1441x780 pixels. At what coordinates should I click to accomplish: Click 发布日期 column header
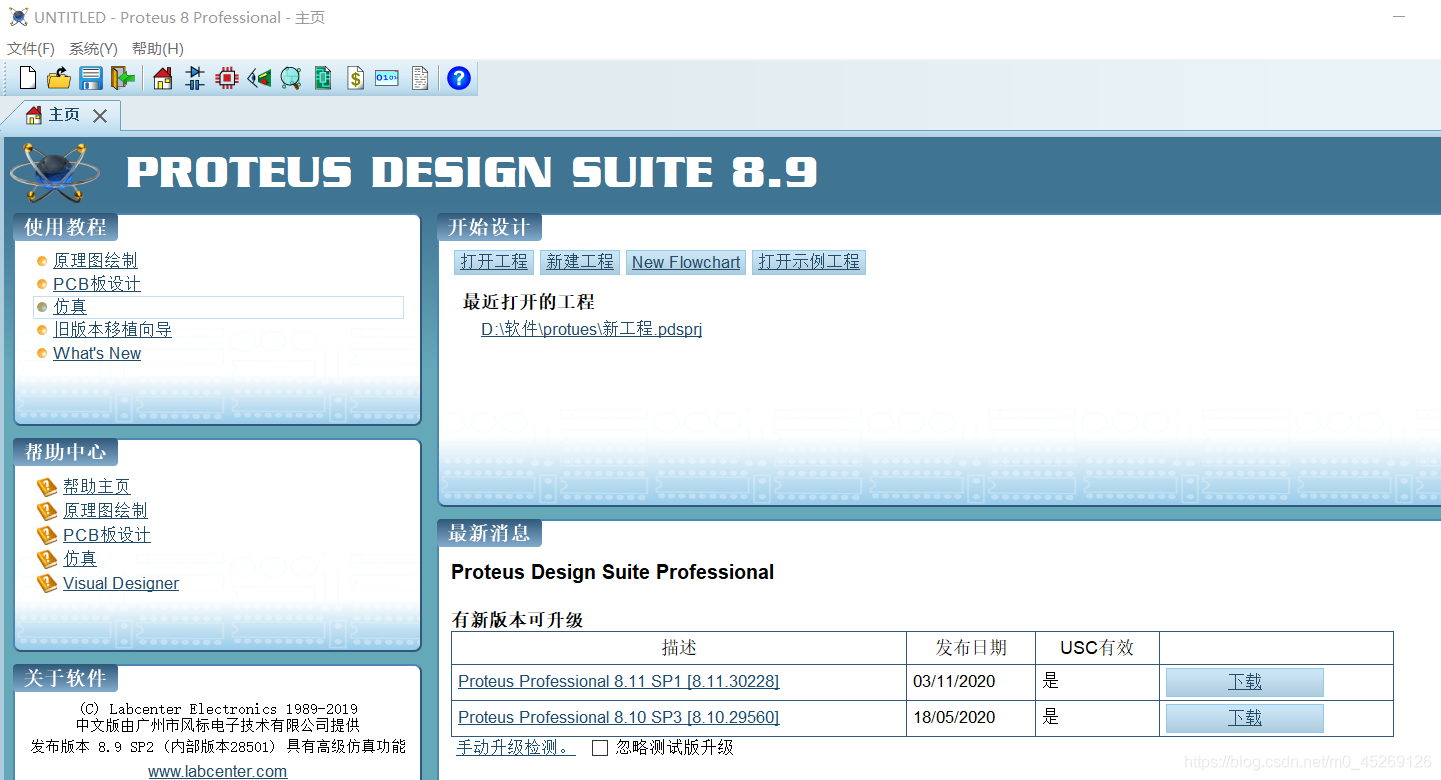[971, 648]
